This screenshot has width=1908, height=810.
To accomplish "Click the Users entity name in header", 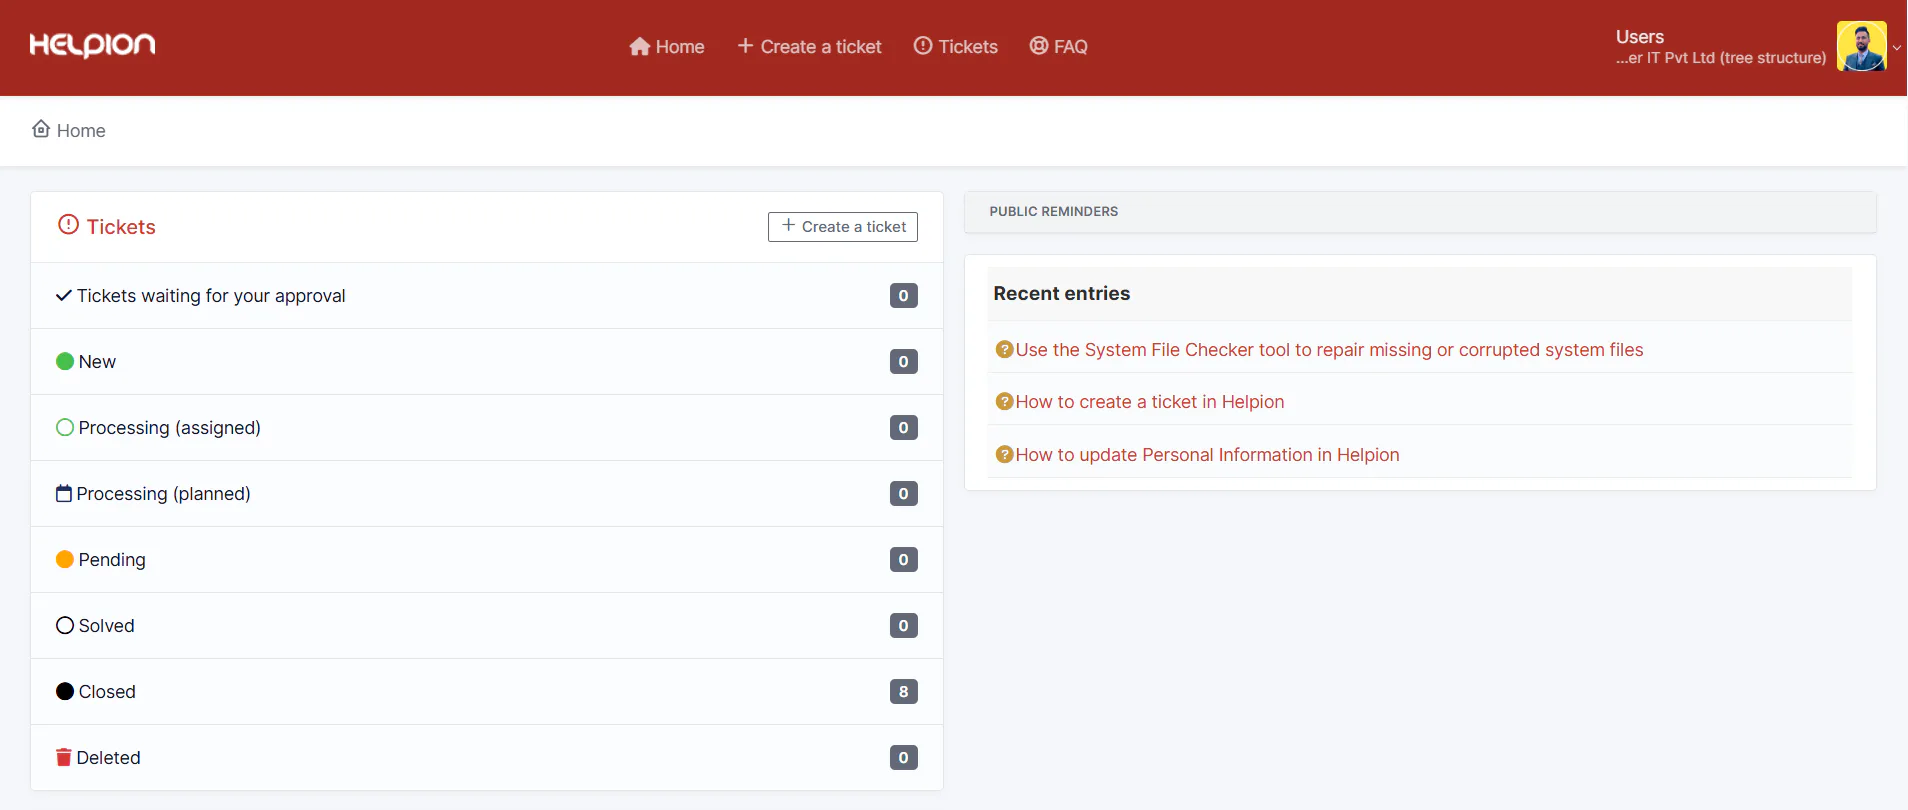I will 1640,37.
